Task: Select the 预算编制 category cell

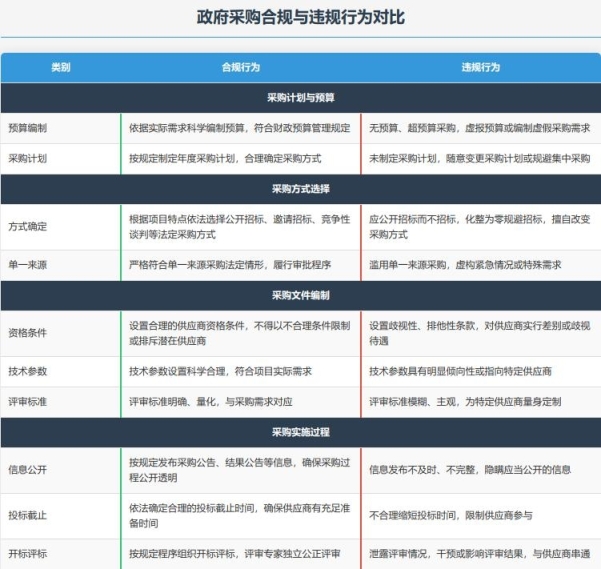Action: tap(27, 128)
